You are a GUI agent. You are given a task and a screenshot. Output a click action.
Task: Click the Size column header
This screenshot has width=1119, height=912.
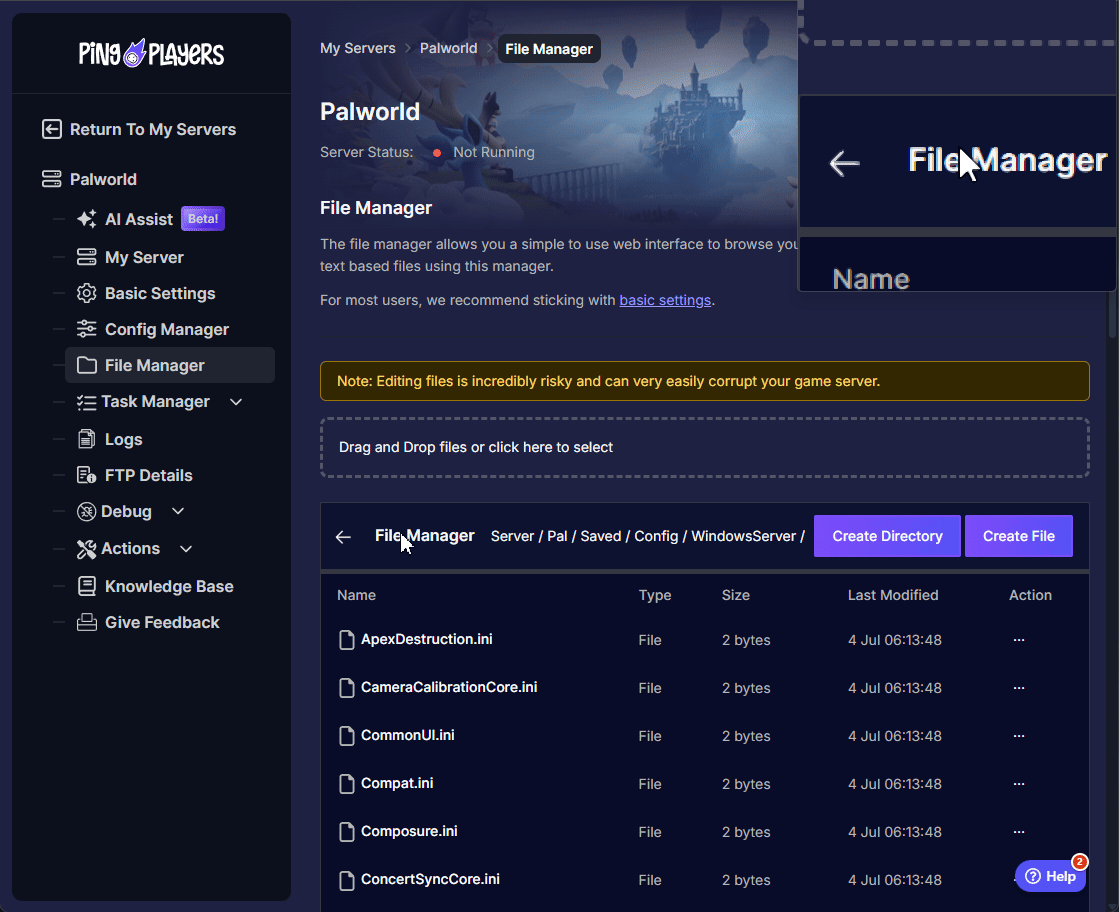tap(735, 595)
